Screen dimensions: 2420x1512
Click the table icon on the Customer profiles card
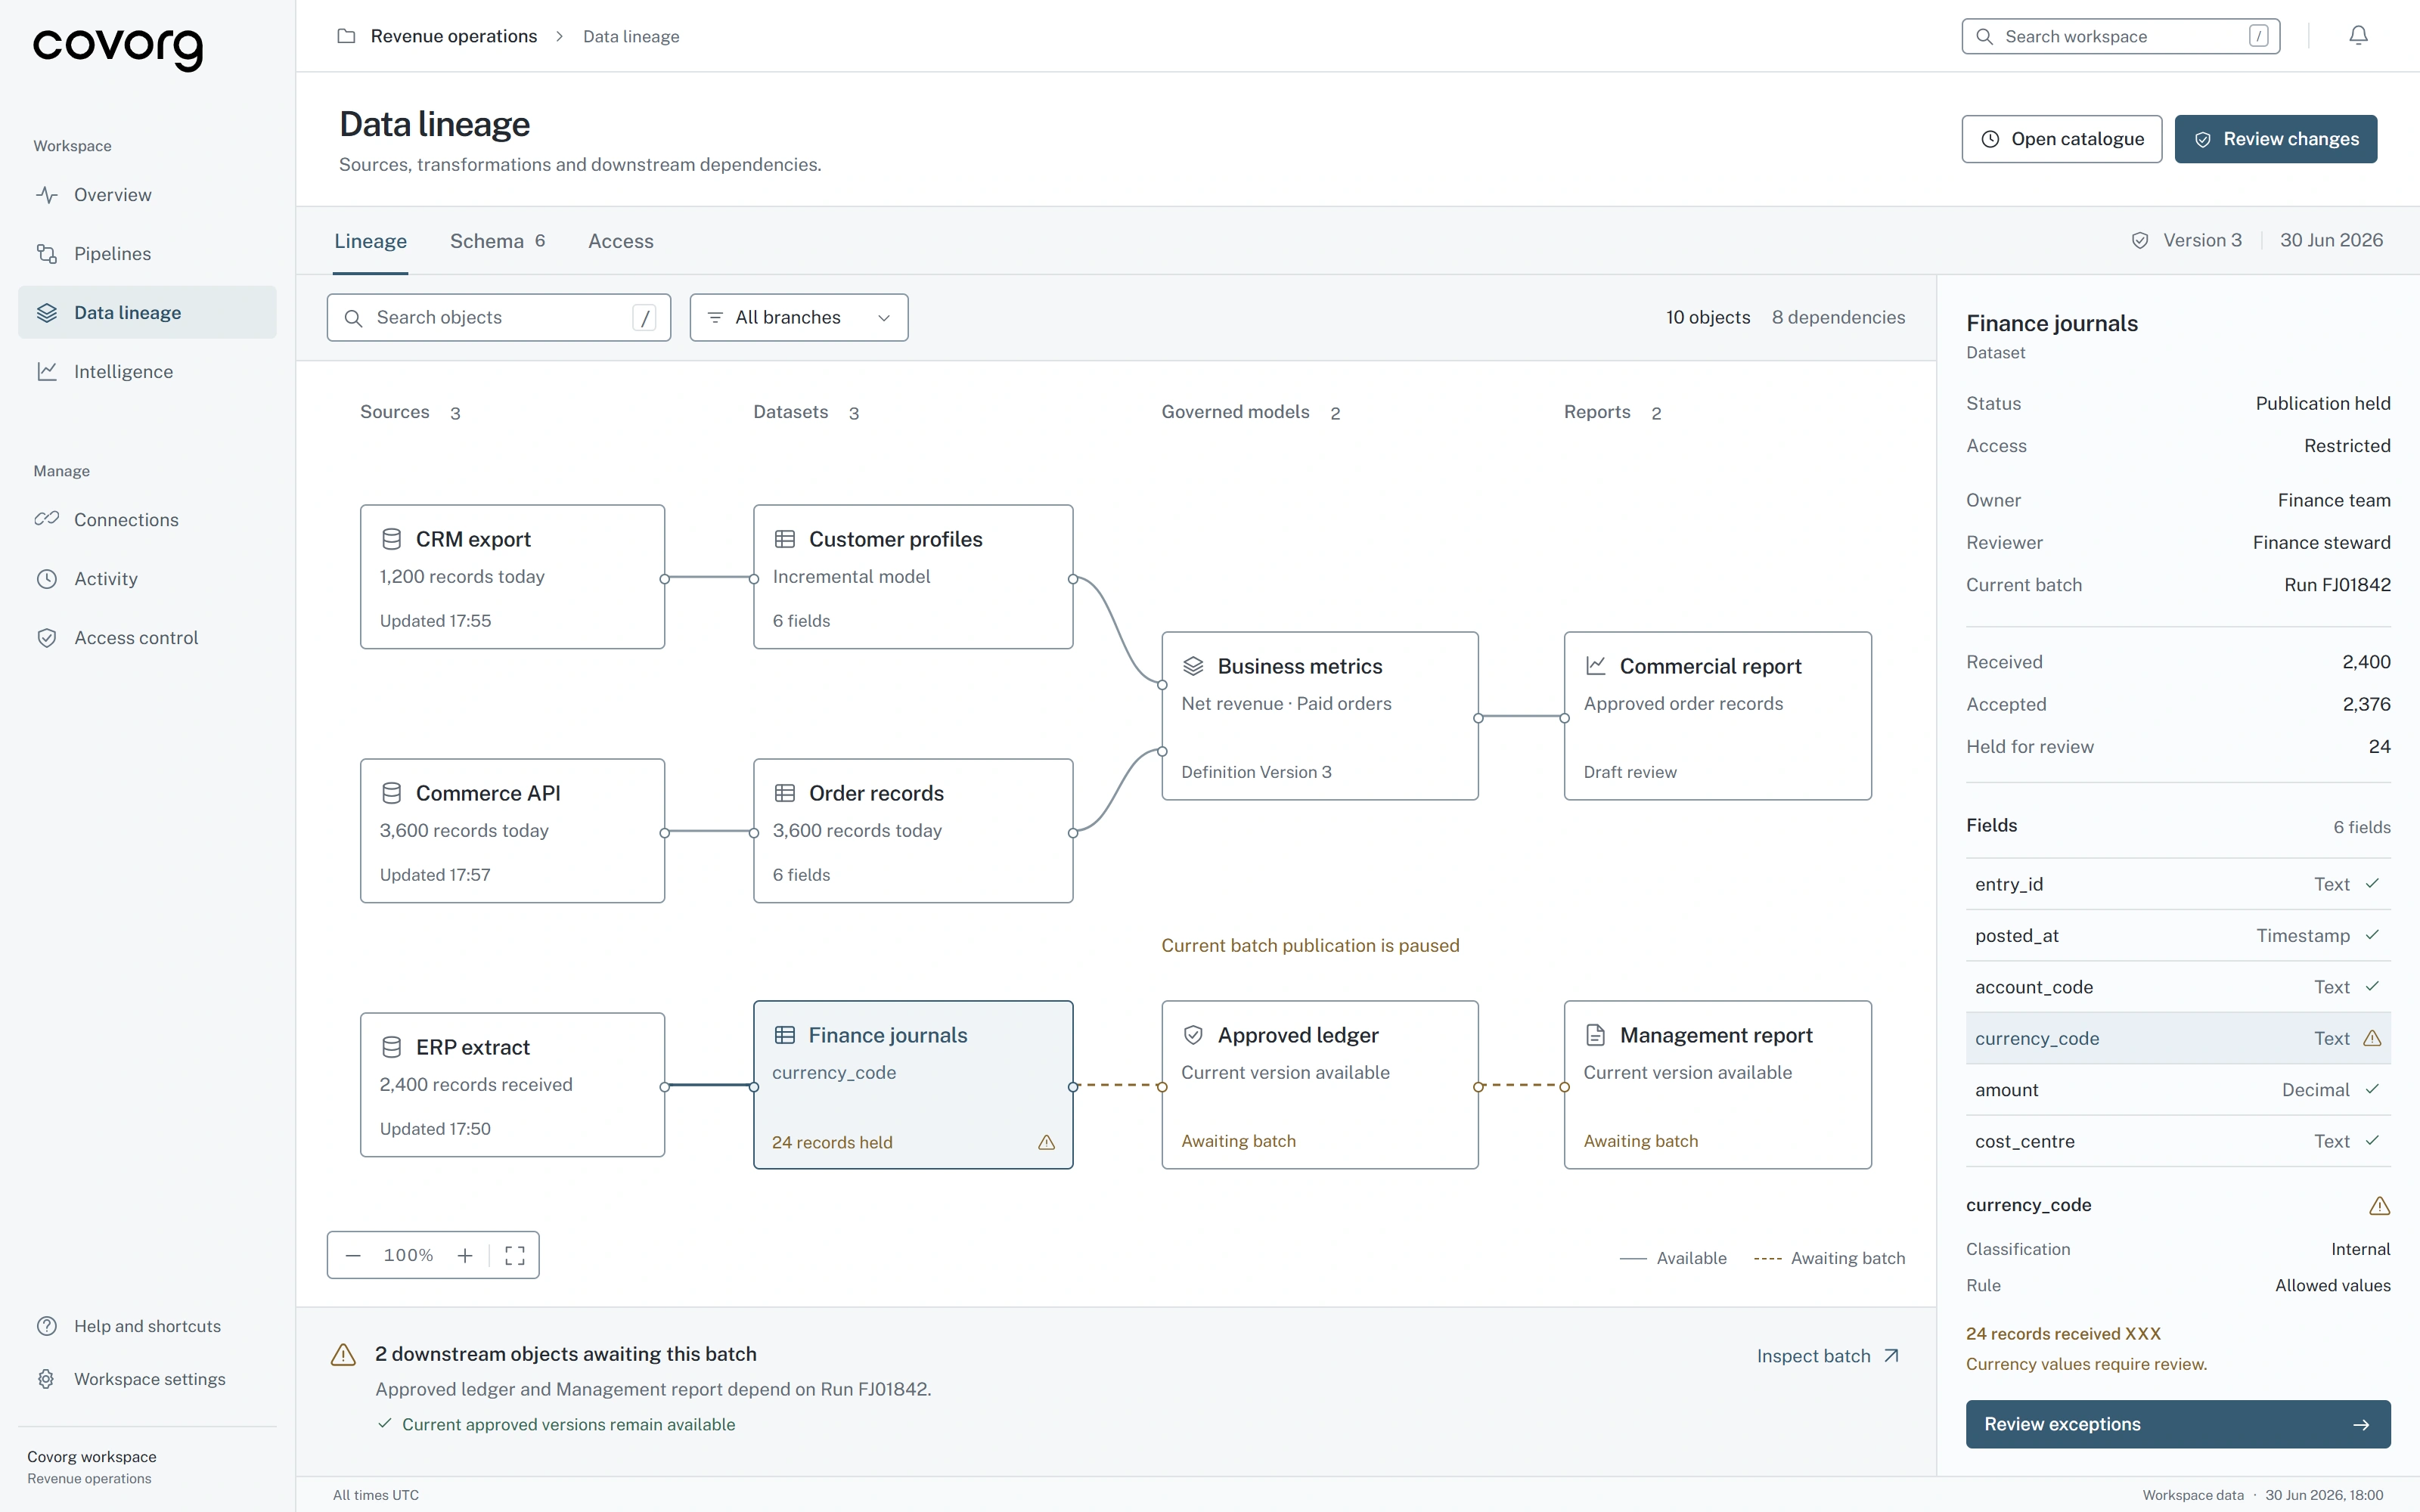pos(785,539)
